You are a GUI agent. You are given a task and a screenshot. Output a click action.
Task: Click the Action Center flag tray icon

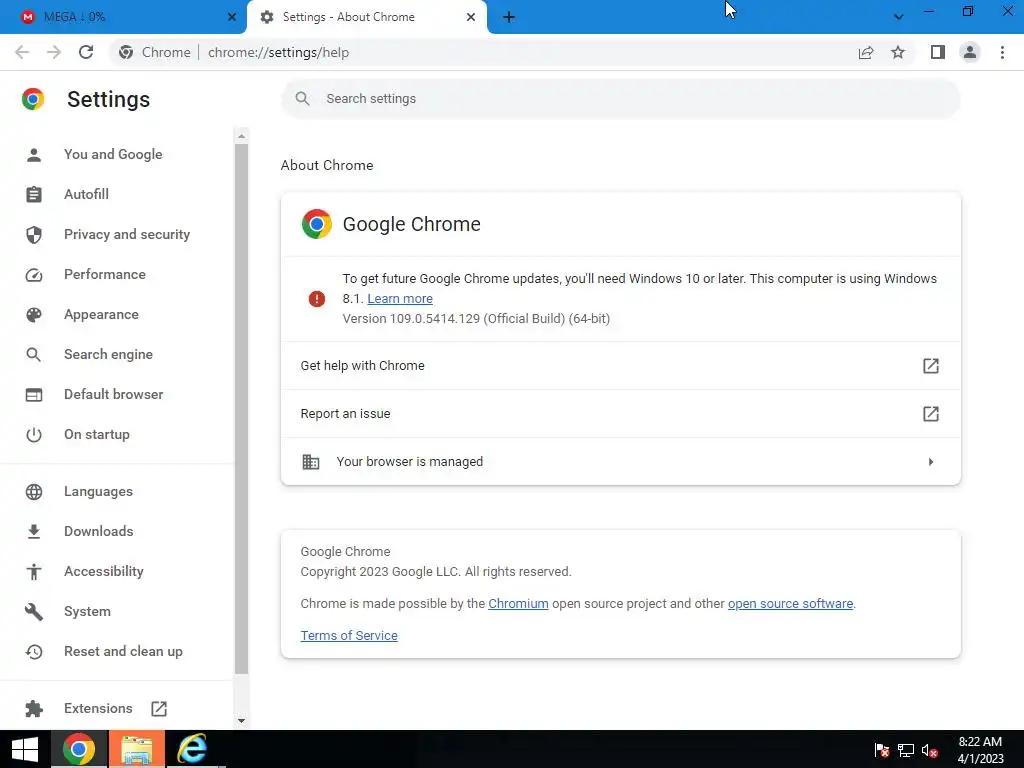point(881,750)
